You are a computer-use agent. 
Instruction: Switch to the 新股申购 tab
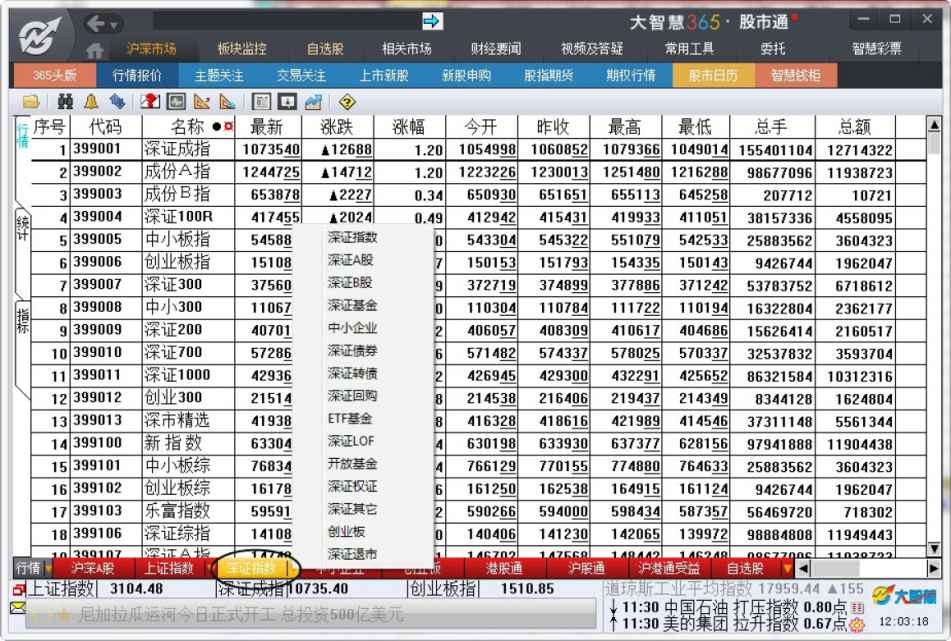466,75
